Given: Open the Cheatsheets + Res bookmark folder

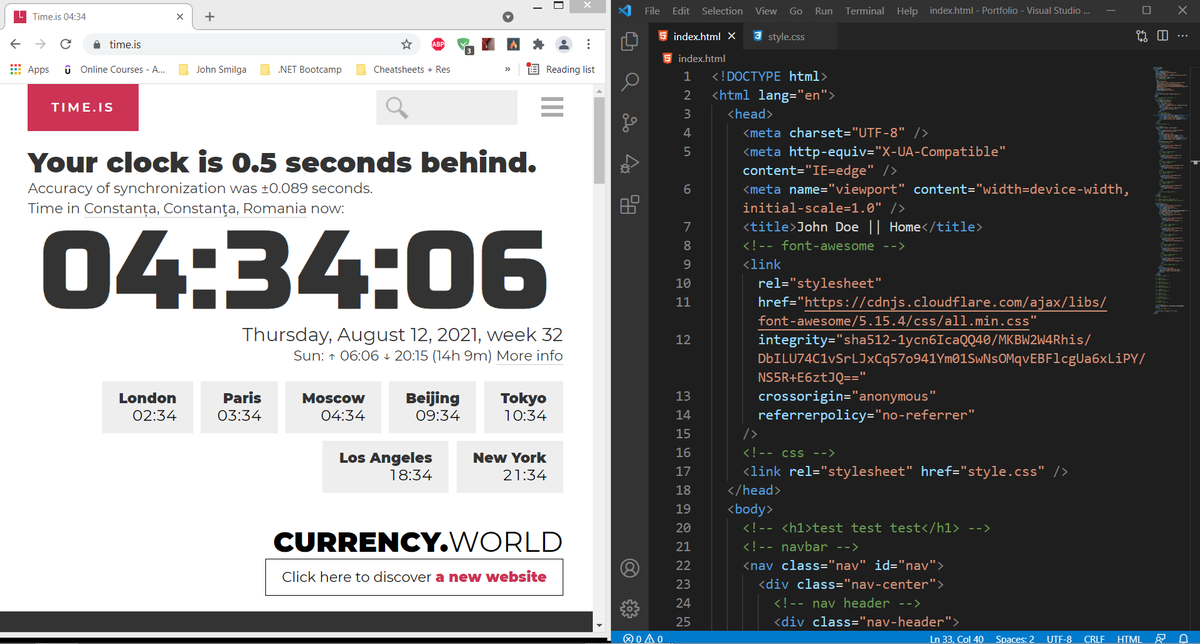Looking at the screenshot, I should point(402,69).
